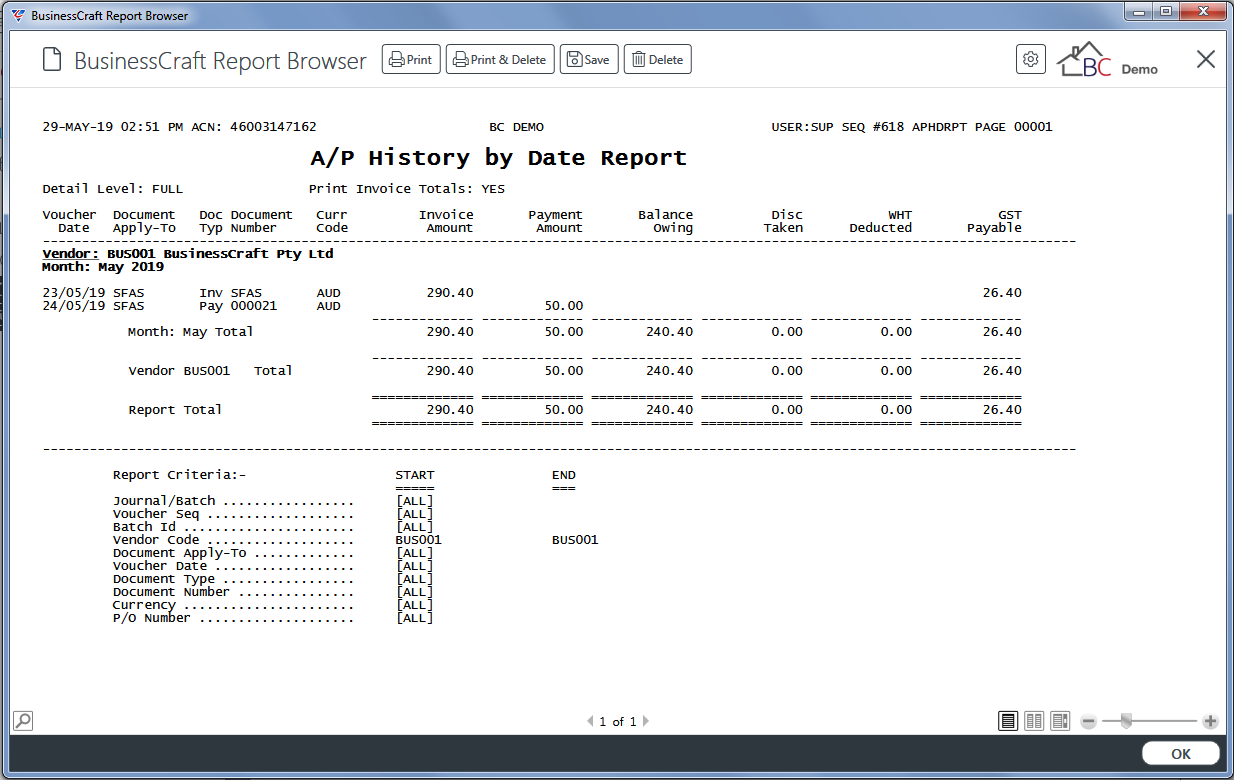Screen dimensions: 1234x780
Task: Click payment document number 000021
Action: click(254, 306)
